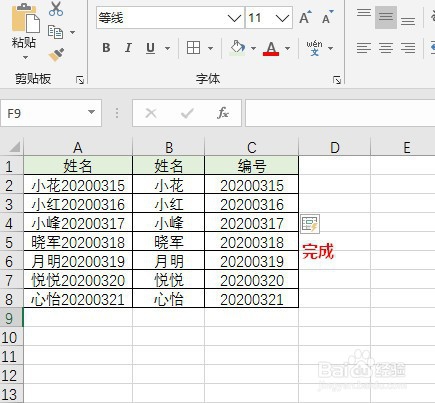Toggle bold formatting
The width and height of the screenshot is (435, 403).
[x=106, y=48]
